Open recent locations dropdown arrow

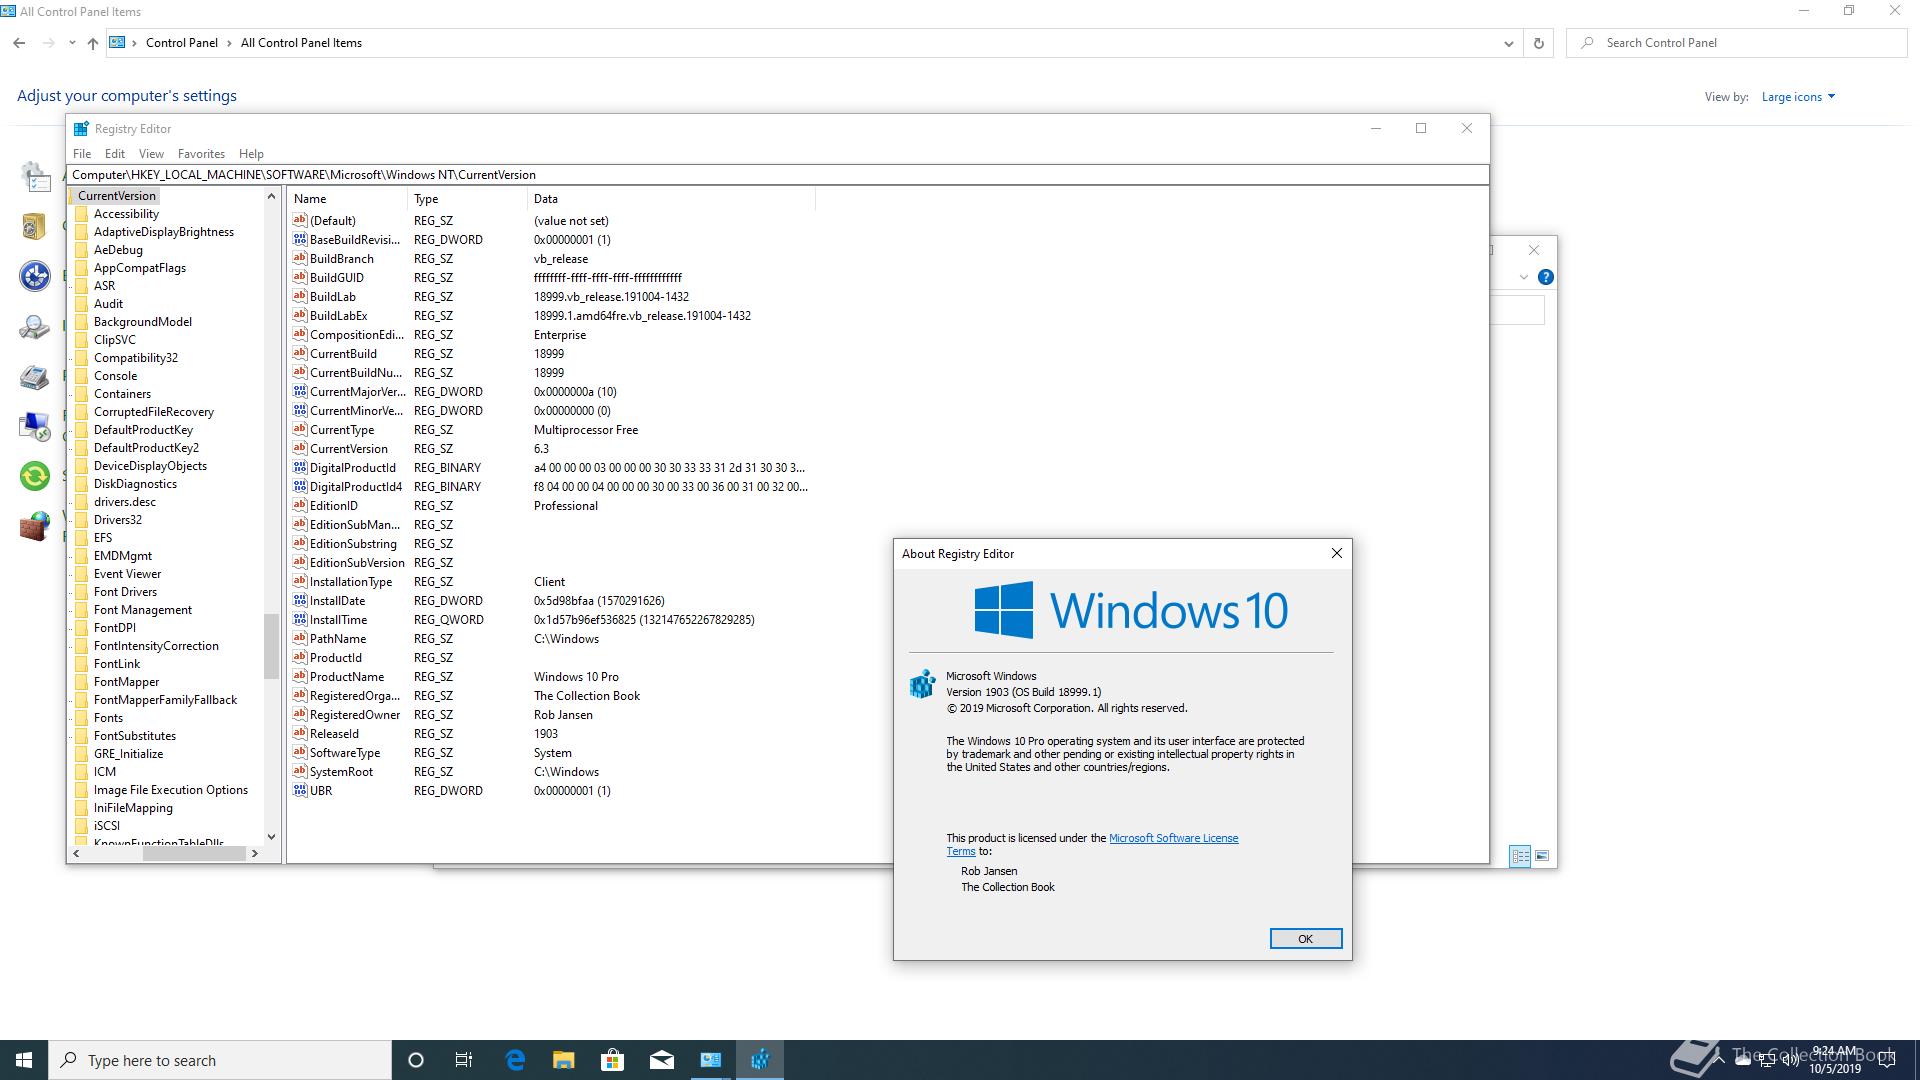(x=72, y=43)
